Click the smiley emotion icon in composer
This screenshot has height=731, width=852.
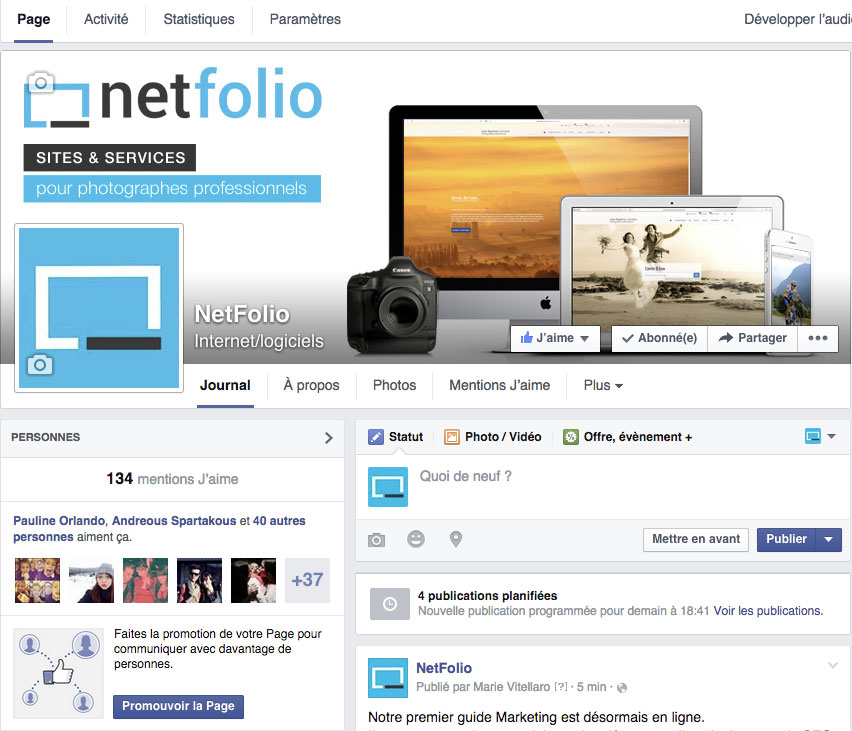click(416, 539)
